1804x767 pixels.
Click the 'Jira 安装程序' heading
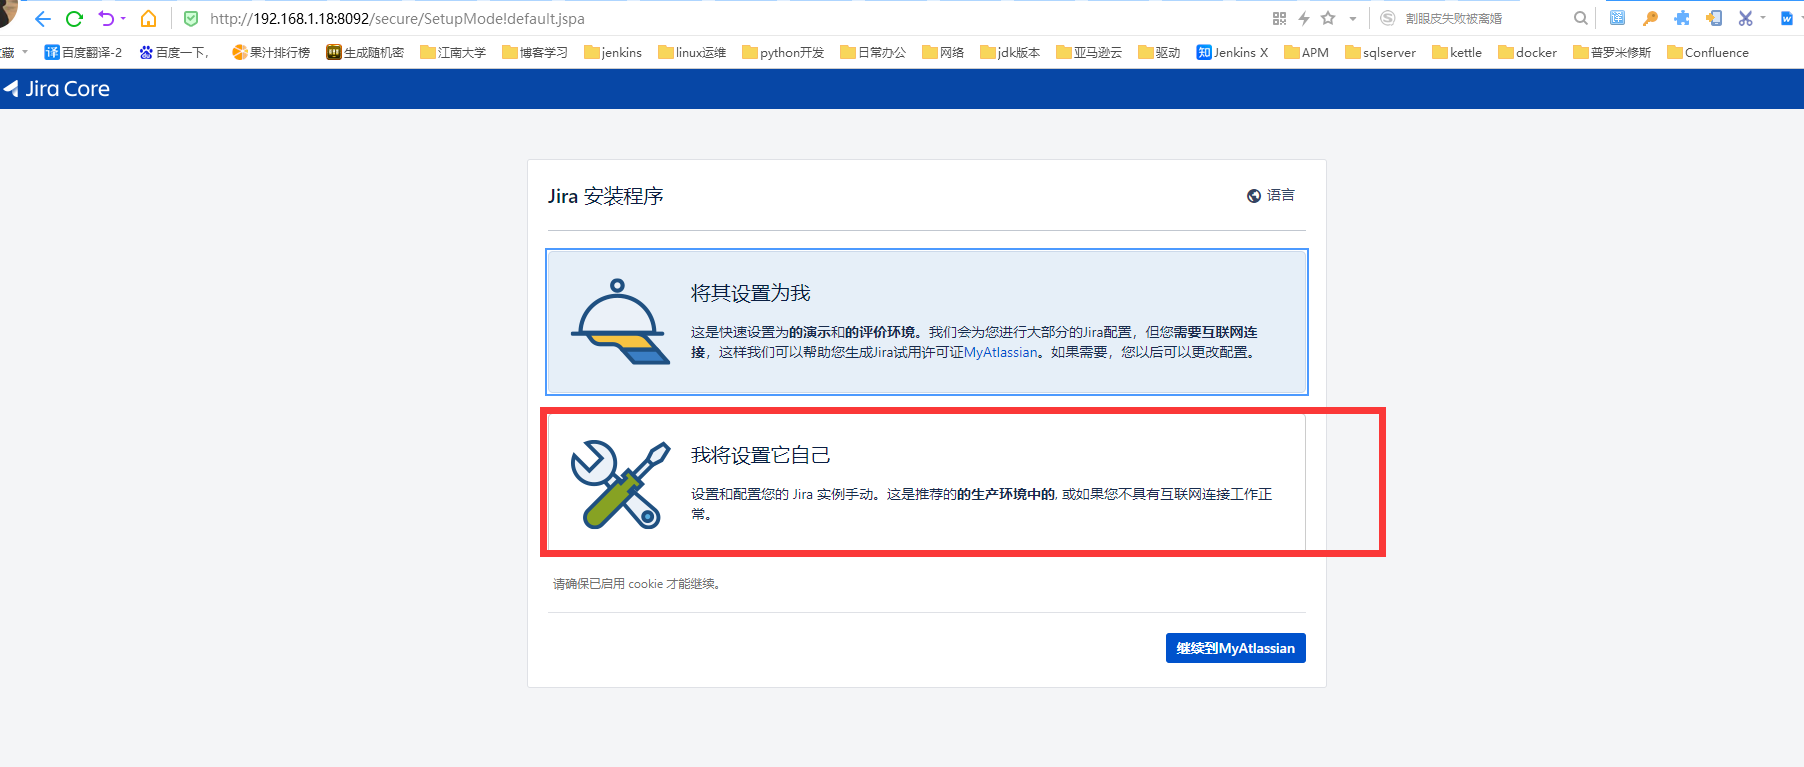click(x=606, y=196)
